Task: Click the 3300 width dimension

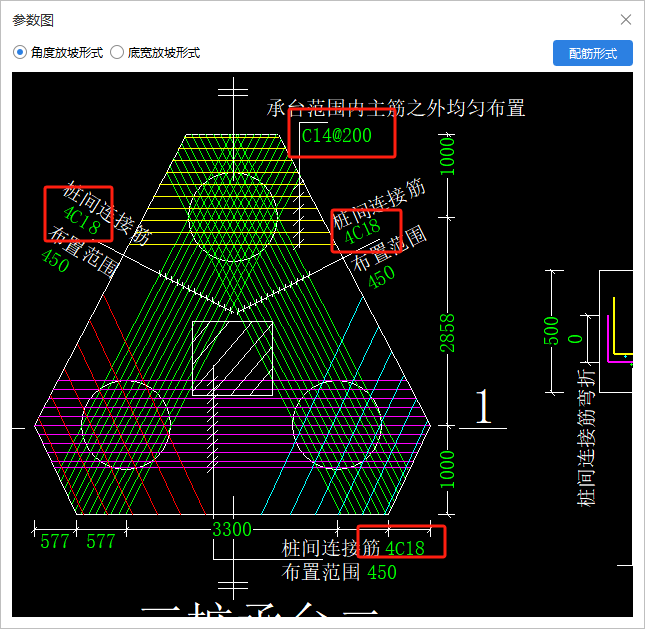Action: [232, 529]
